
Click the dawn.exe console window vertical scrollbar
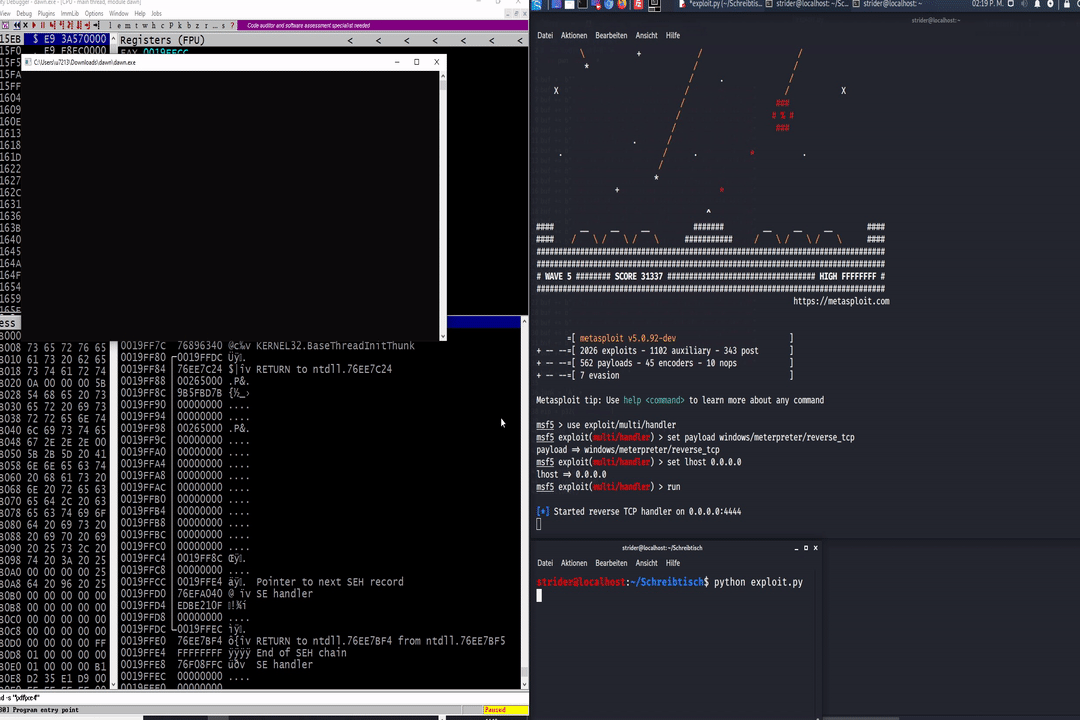click(x=442, y=205)
